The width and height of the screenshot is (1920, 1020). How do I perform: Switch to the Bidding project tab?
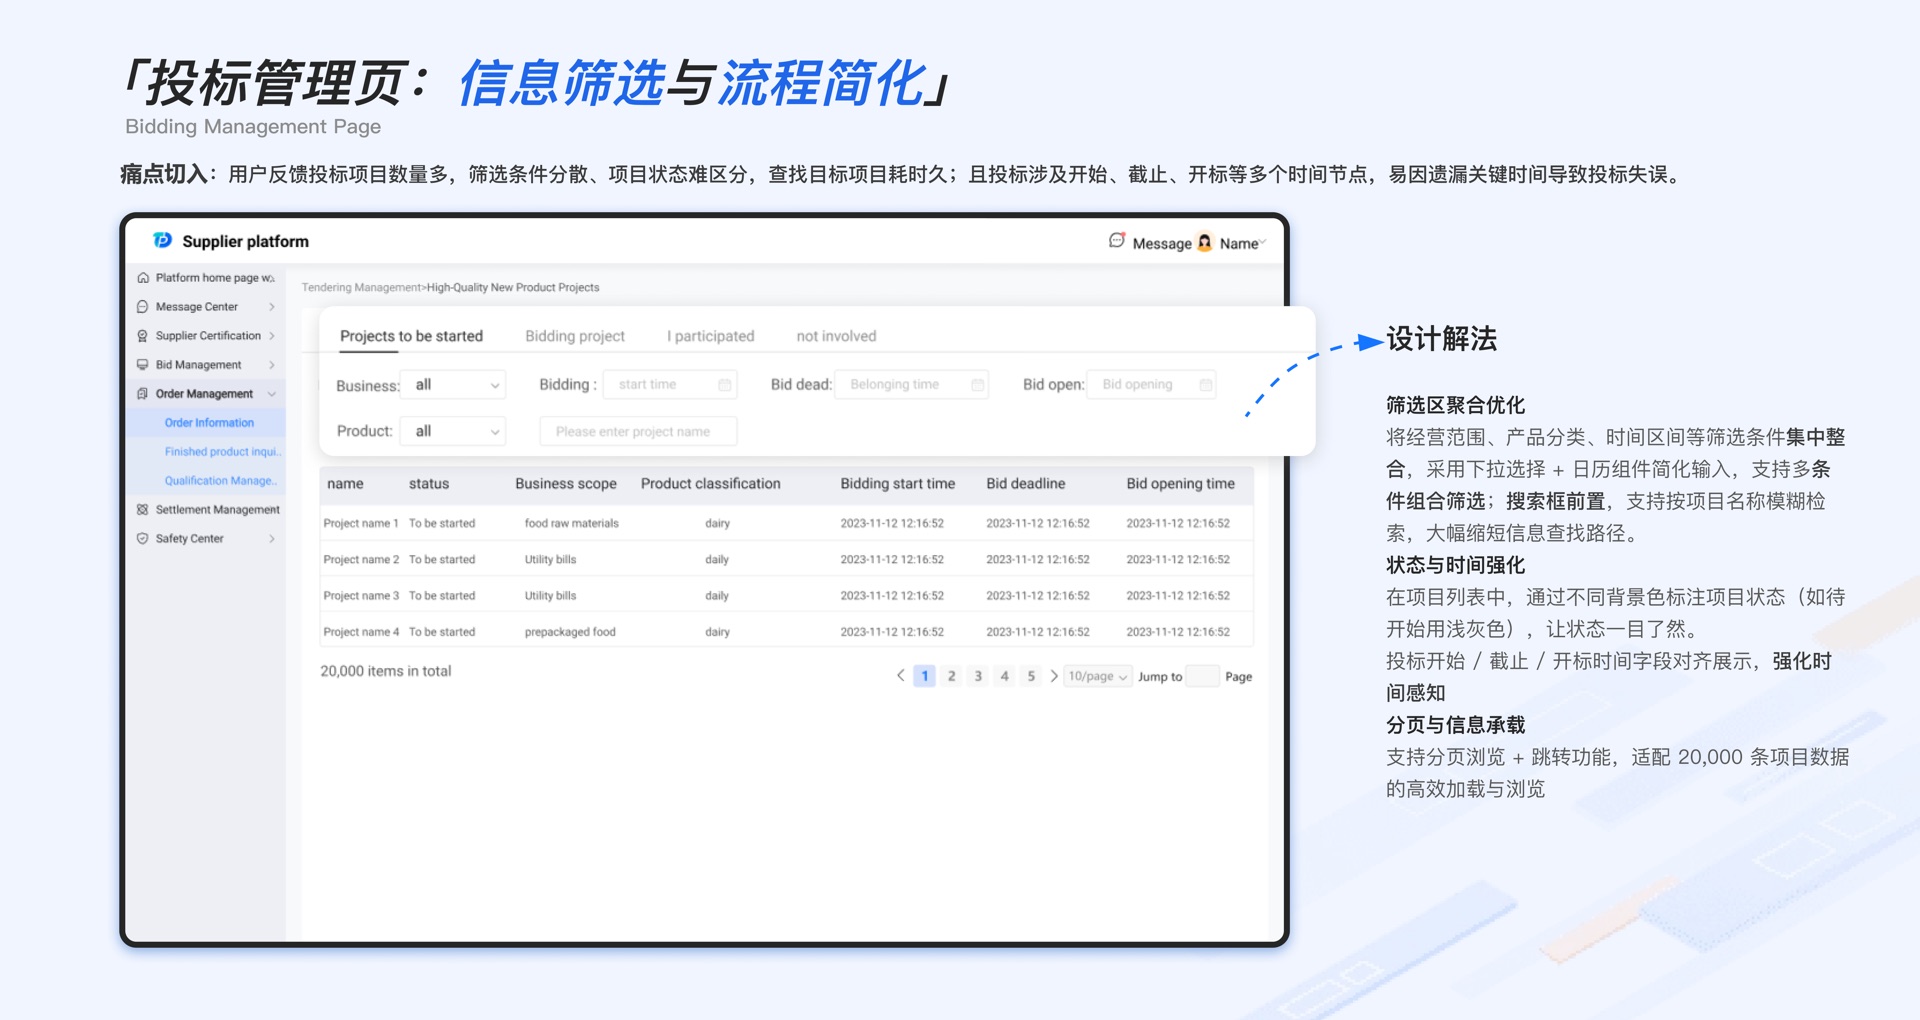[x=575, y=336]
